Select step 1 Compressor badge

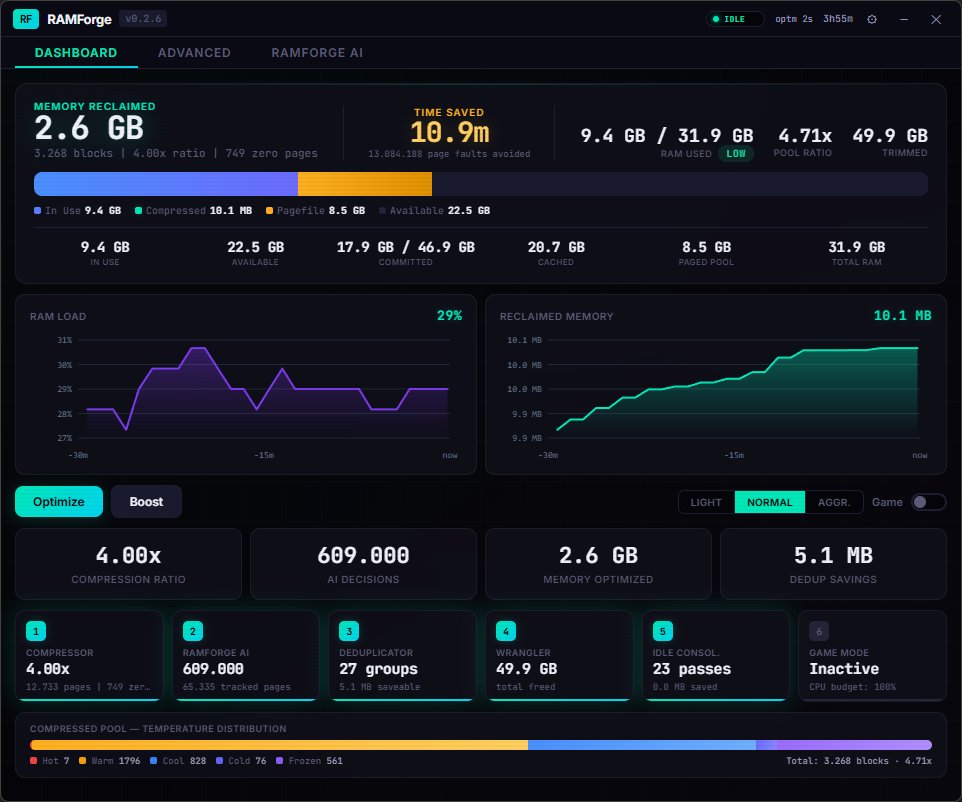coord(36,631)
